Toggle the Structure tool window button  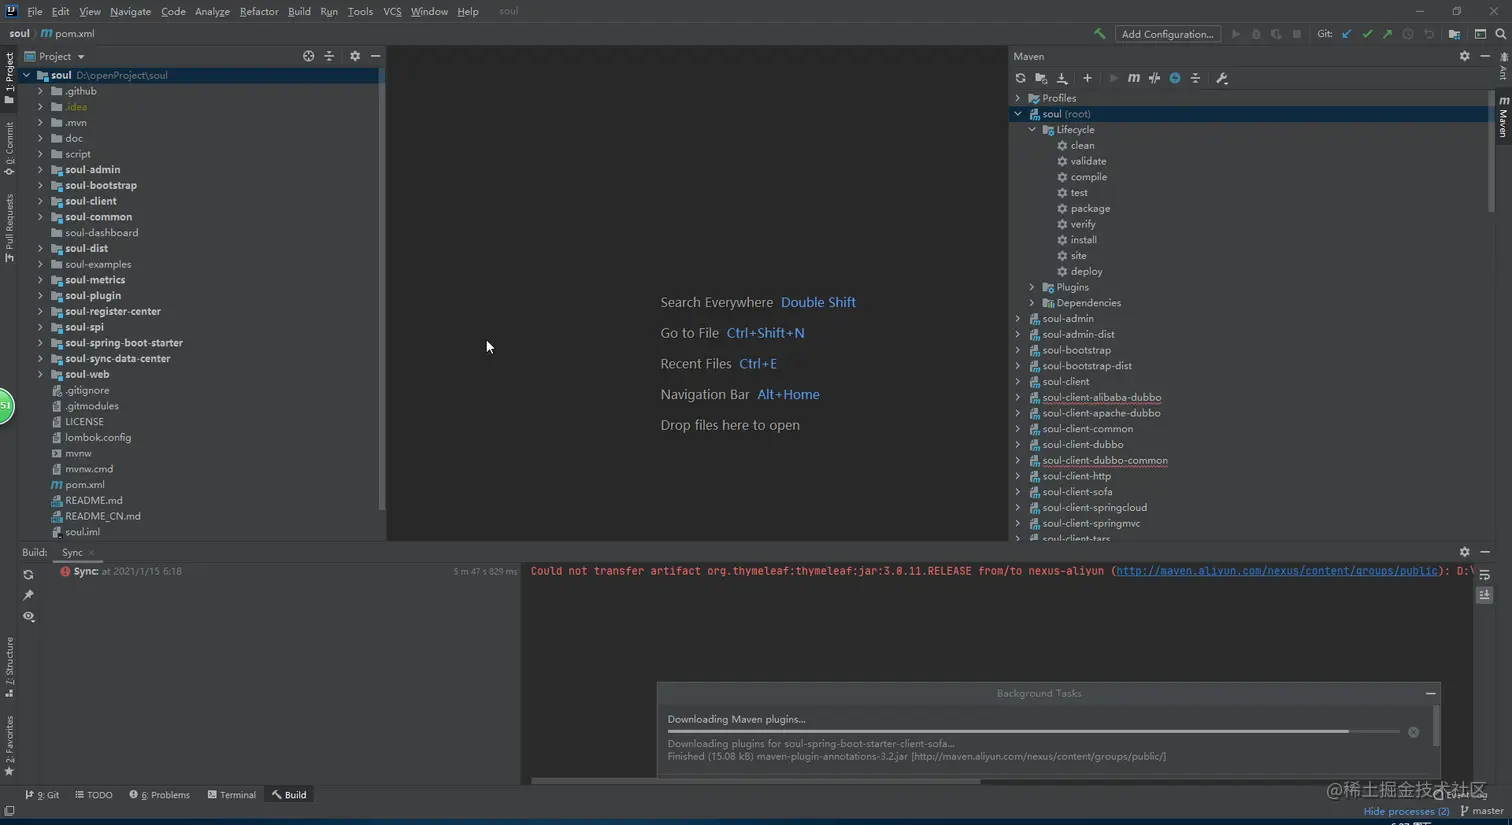9,667
